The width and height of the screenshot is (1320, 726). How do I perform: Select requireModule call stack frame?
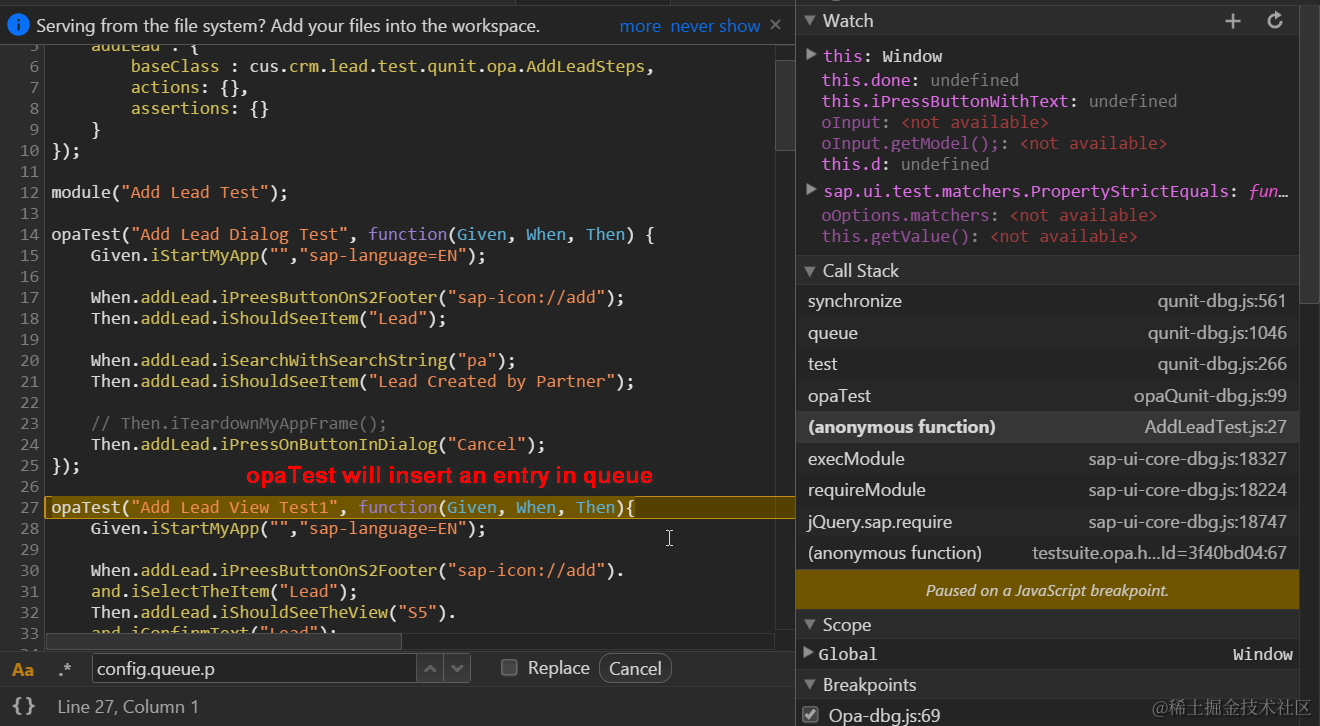[x=1047, y=490]
